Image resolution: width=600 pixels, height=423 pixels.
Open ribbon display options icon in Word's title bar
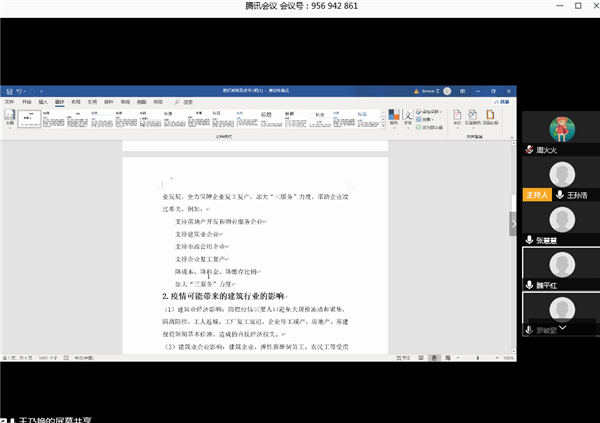click(463, 91)
